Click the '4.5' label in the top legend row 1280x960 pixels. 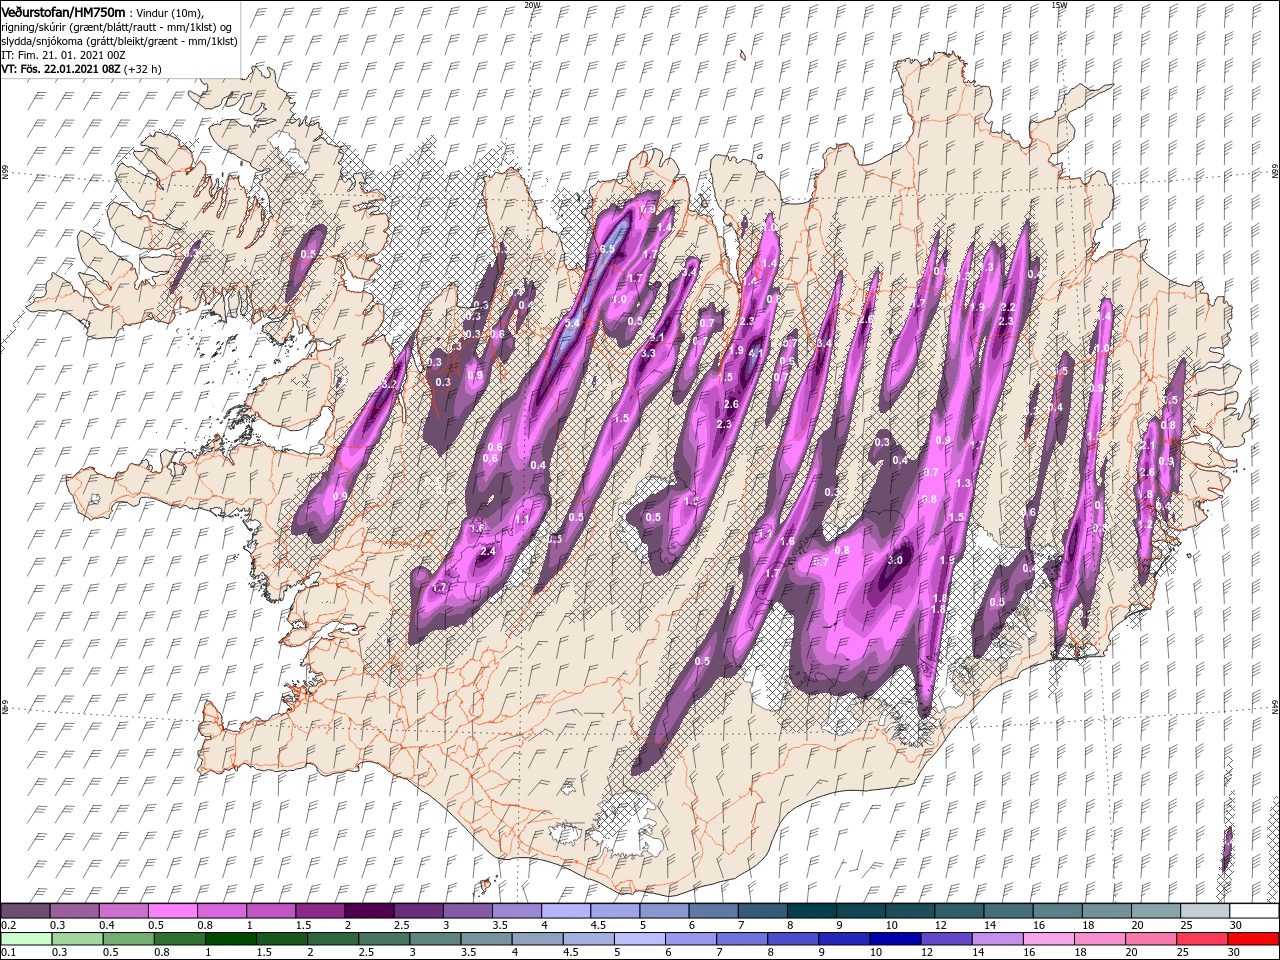click(x=598, y=925)
